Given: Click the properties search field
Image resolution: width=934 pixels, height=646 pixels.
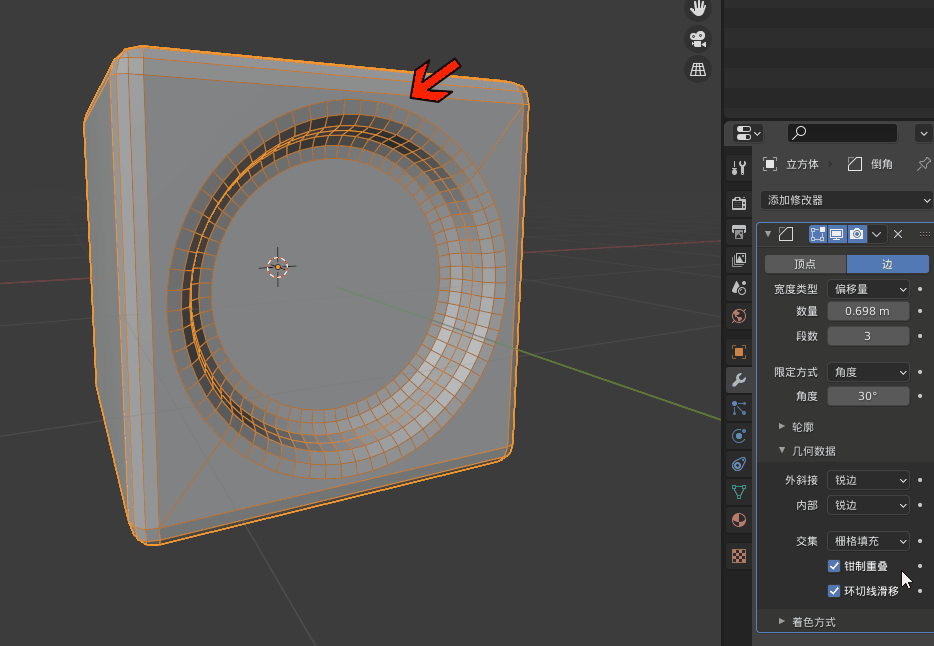Looking at the screenshot, I should (x=842, y=133).
